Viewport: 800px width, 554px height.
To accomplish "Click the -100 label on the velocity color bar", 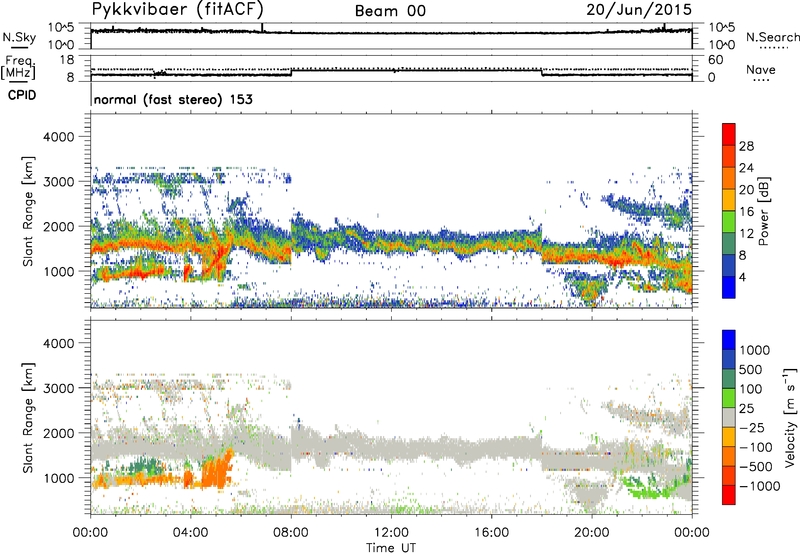I will pyautogui.click(x=755, y=447).
